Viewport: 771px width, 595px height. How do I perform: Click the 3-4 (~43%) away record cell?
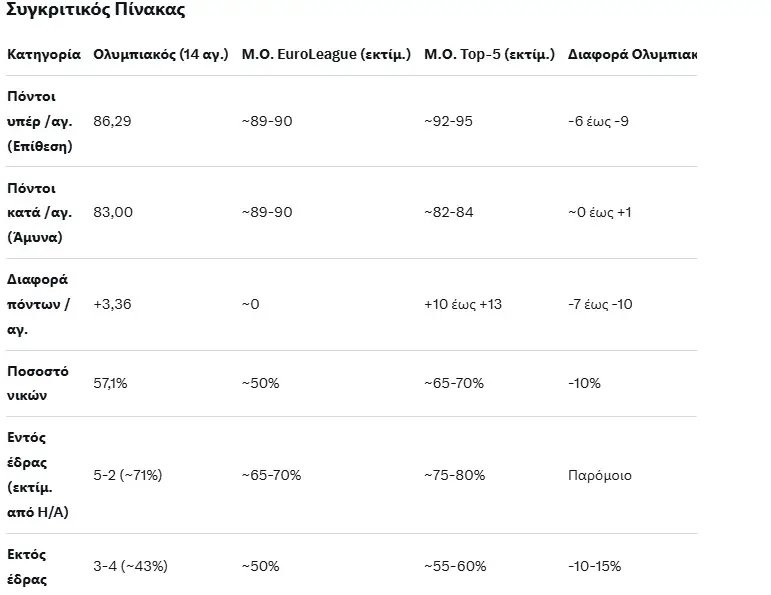click(x=130, y=566)
